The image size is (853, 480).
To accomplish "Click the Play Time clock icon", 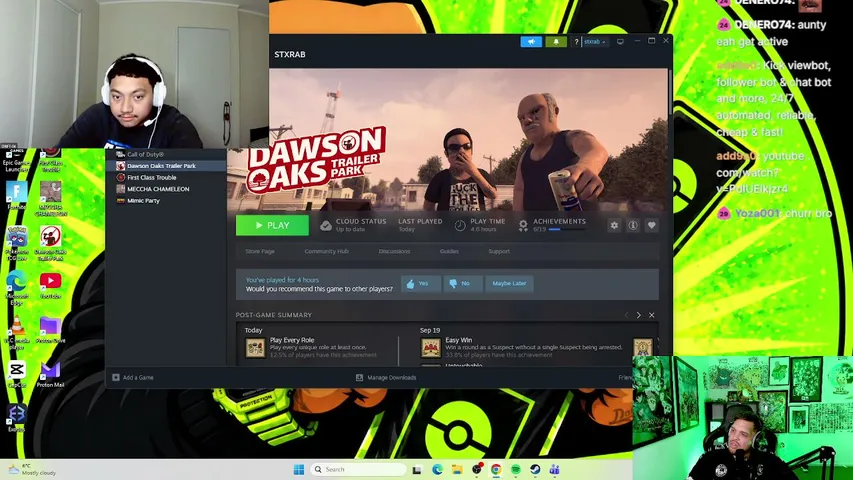I will click(x=460, y=225).
